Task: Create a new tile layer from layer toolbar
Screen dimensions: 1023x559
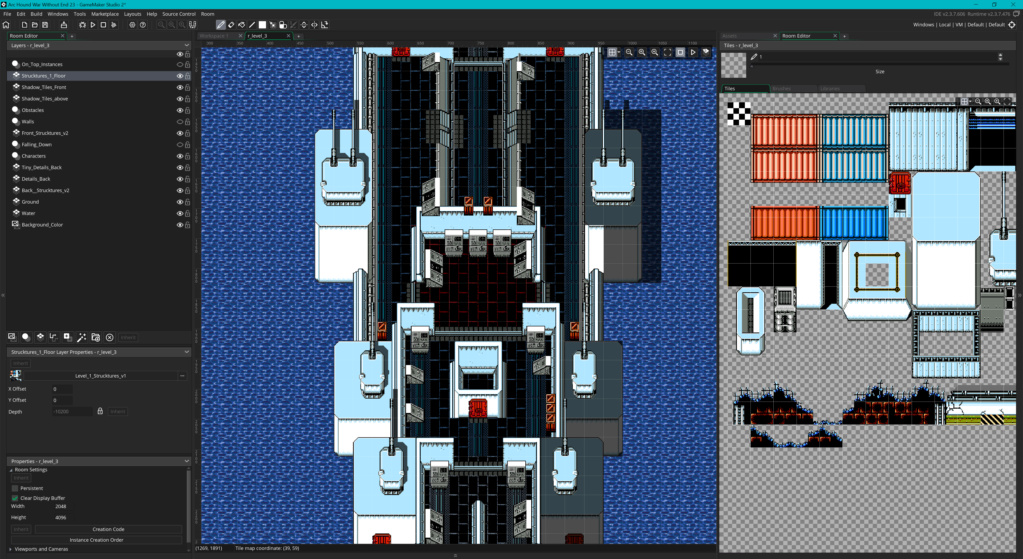Action: pos(40,337)
